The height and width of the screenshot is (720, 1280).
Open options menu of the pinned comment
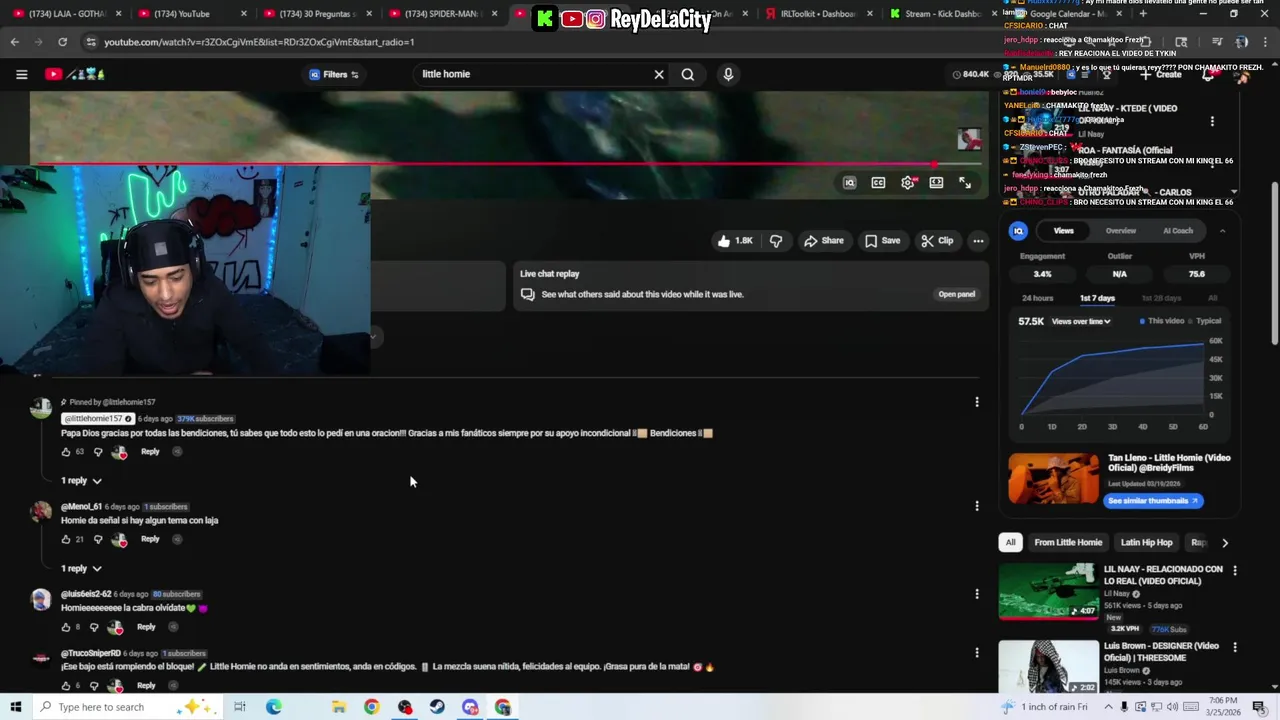(977, 402)
